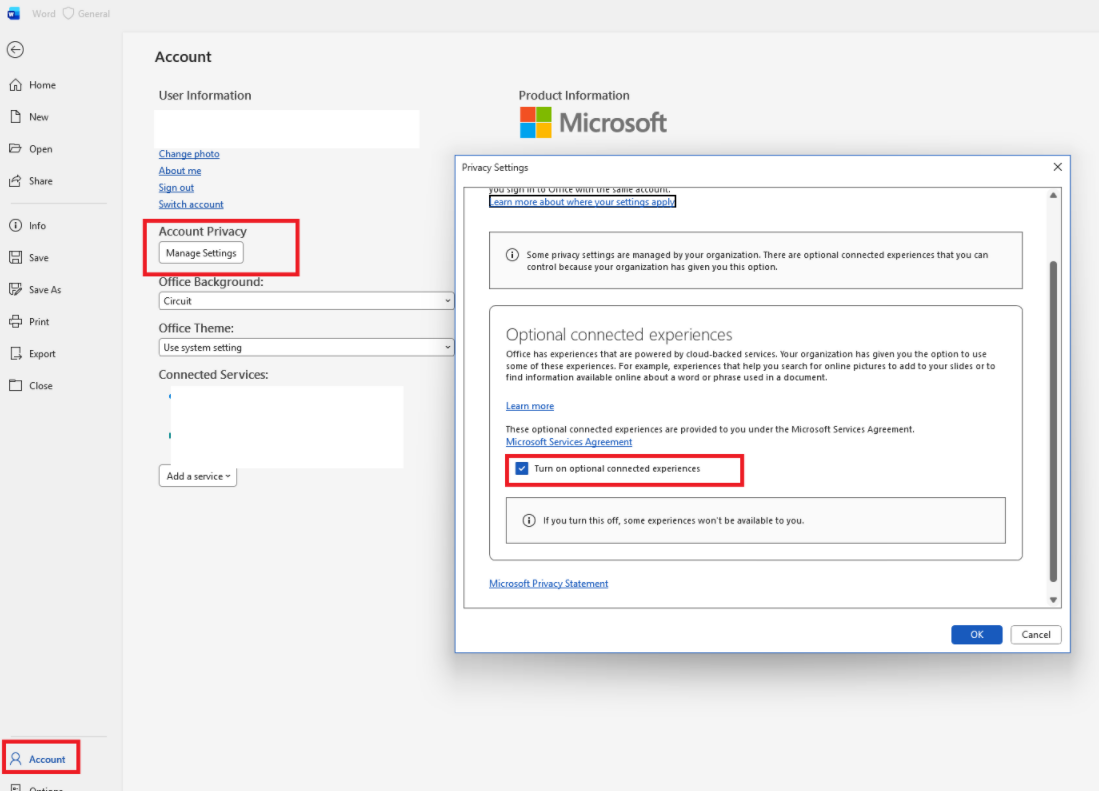Confirm Privacy Settings with OK

coord(976,635)
